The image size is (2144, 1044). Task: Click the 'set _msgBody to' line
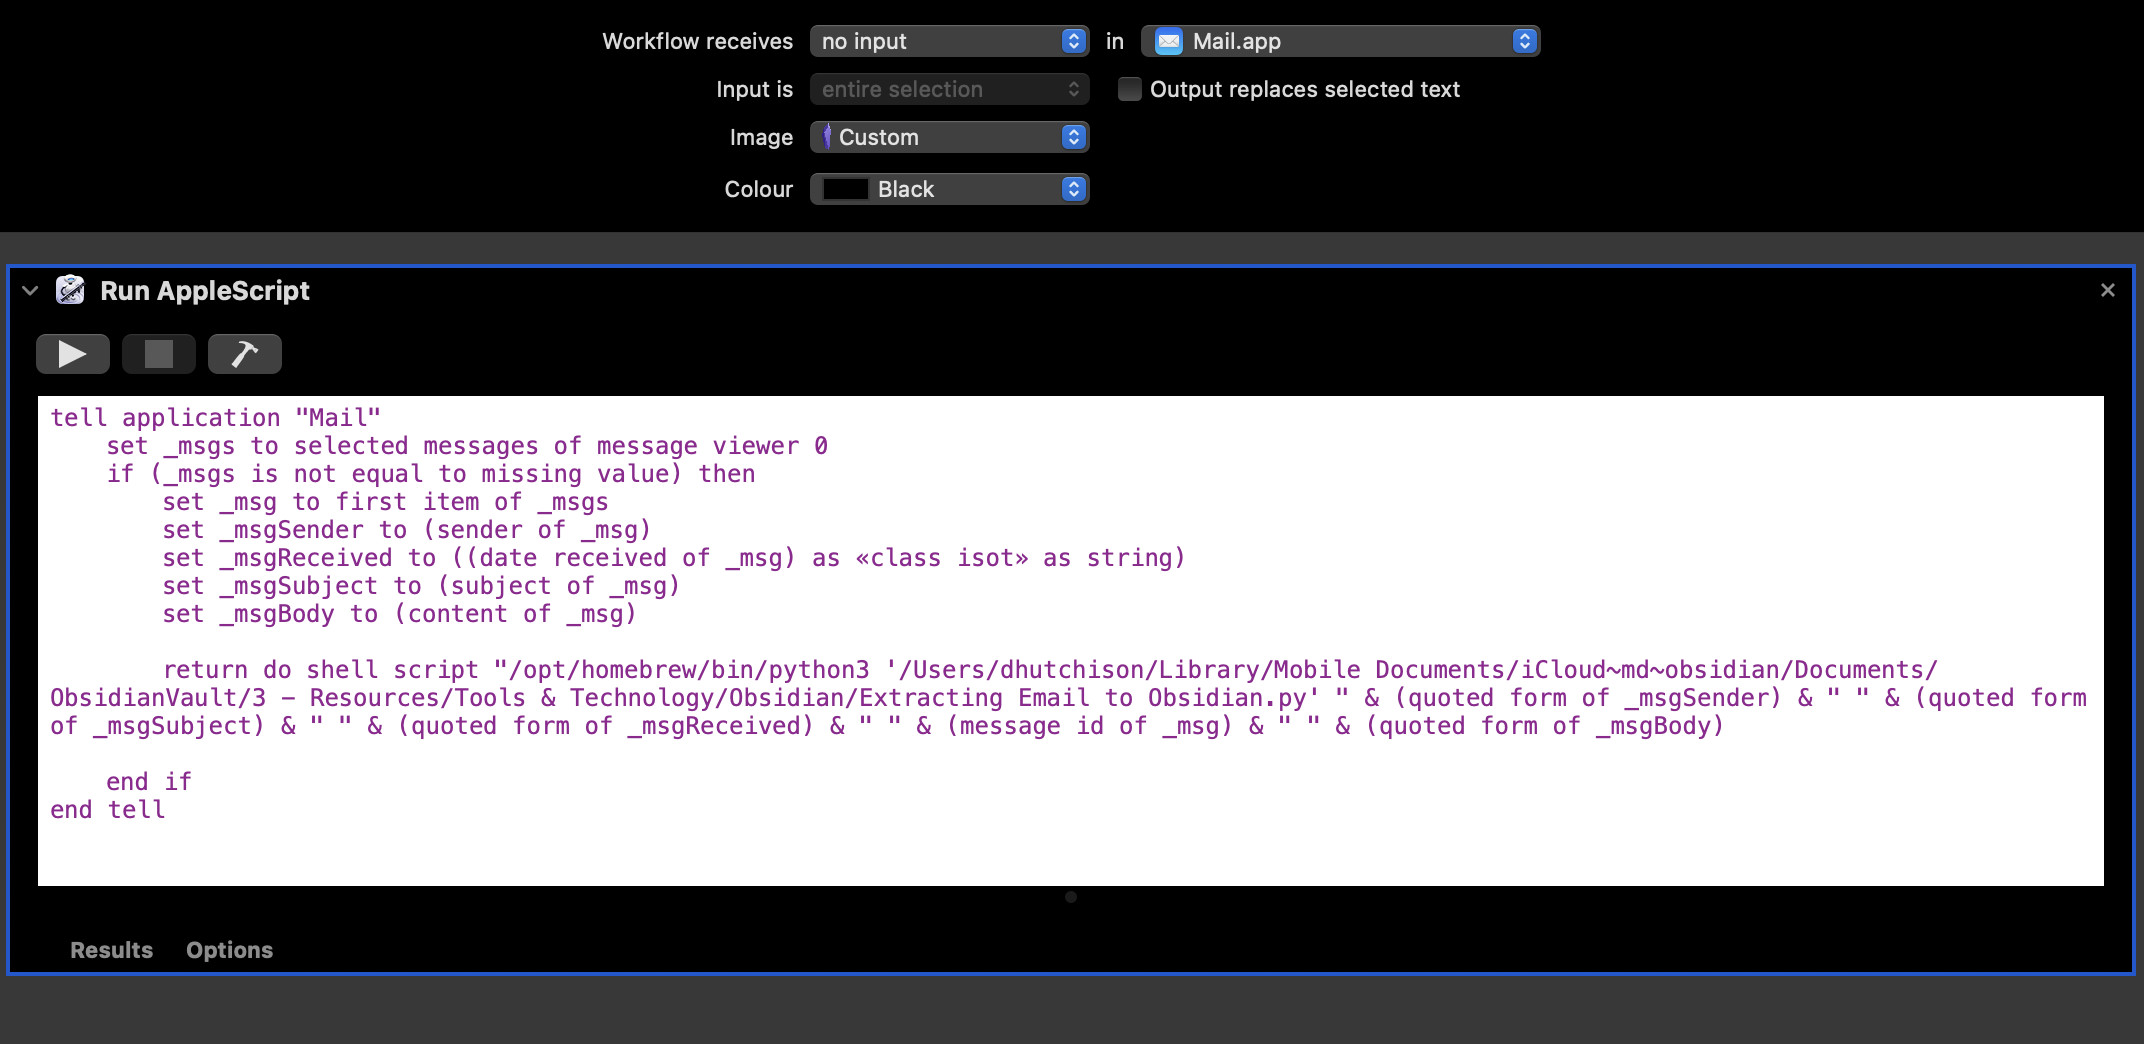(400, 614)
